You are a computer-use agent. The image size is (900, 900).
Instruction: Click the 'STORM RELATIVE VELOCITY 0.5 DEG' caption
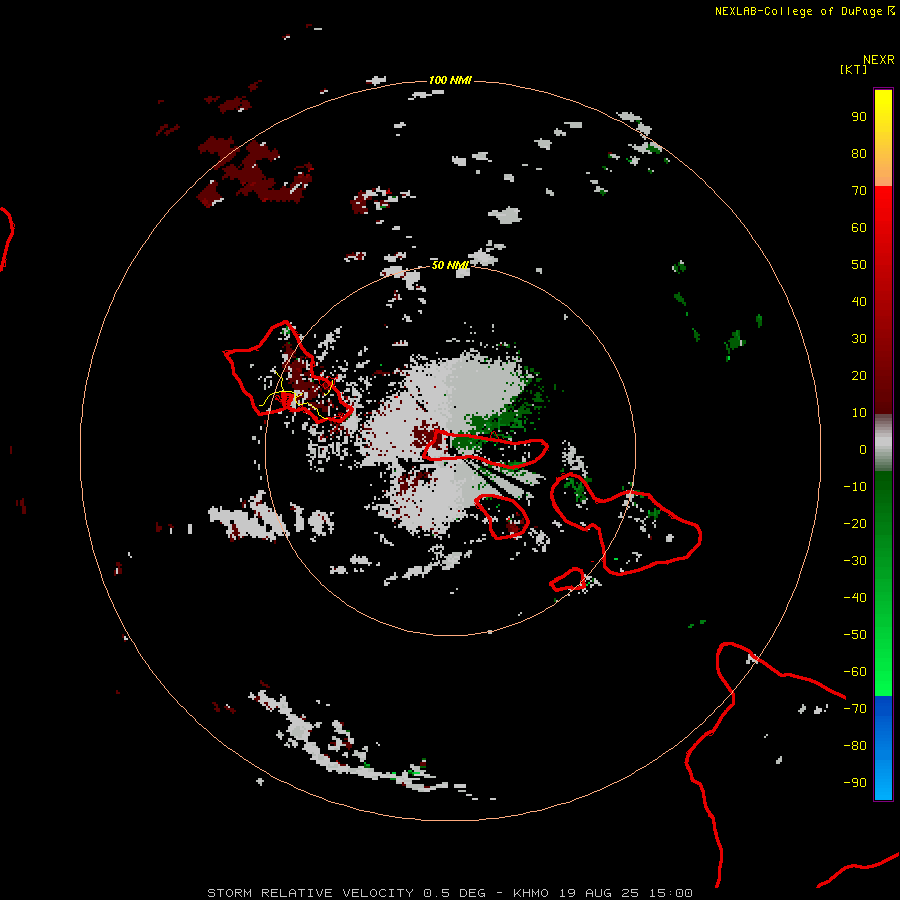tap(346, 893)
